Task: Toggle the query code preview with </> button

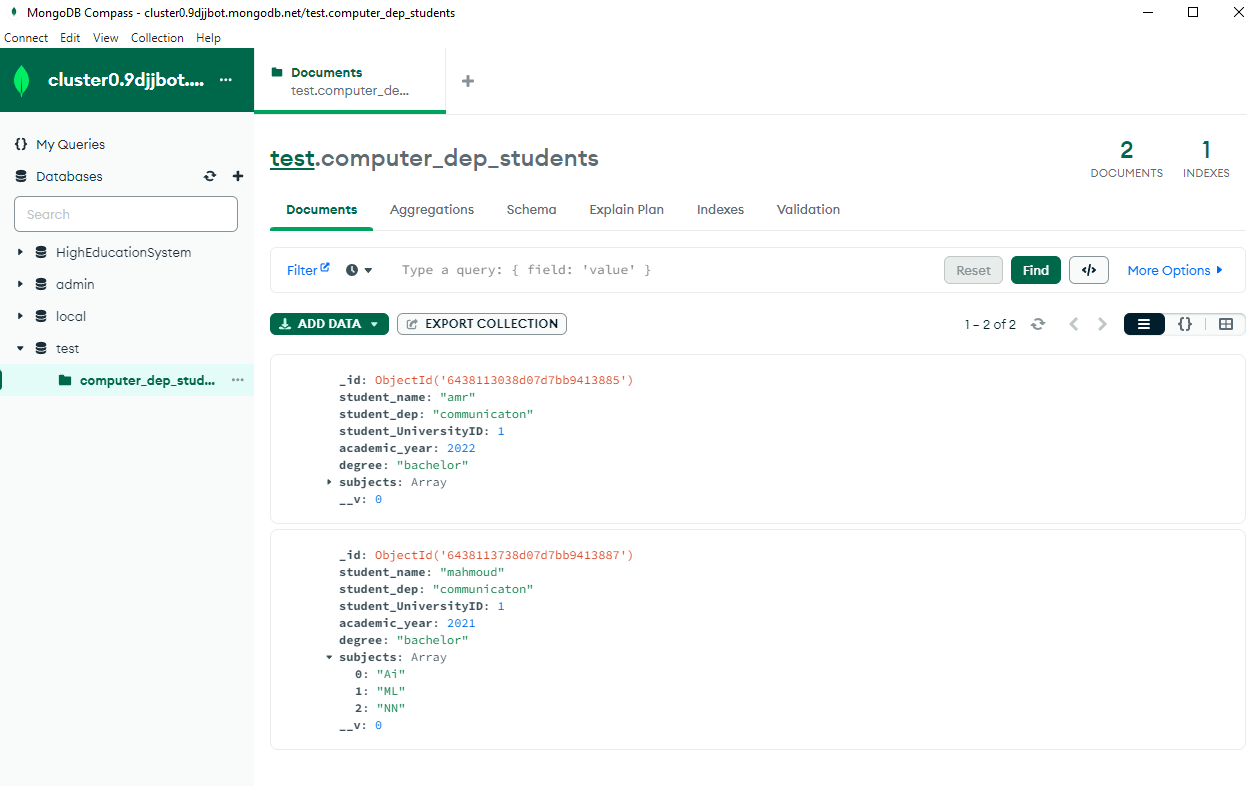Action: pos(1088,270)
